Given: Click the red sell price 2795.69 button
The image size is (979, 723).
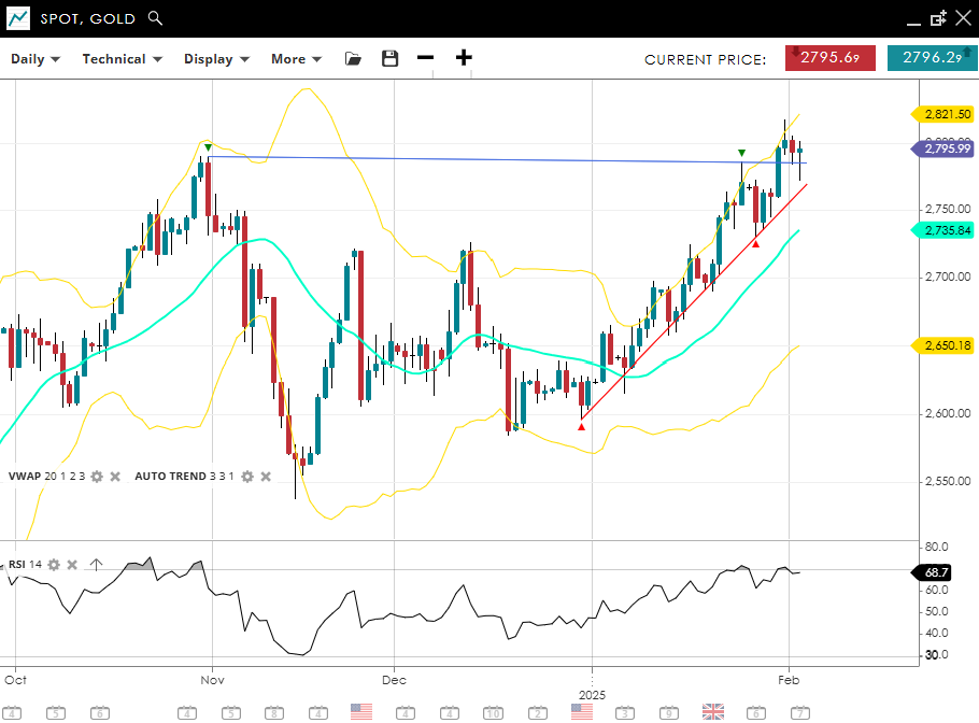Looking at the screenshot, I should pyautogui.click(x=830, y=58).
